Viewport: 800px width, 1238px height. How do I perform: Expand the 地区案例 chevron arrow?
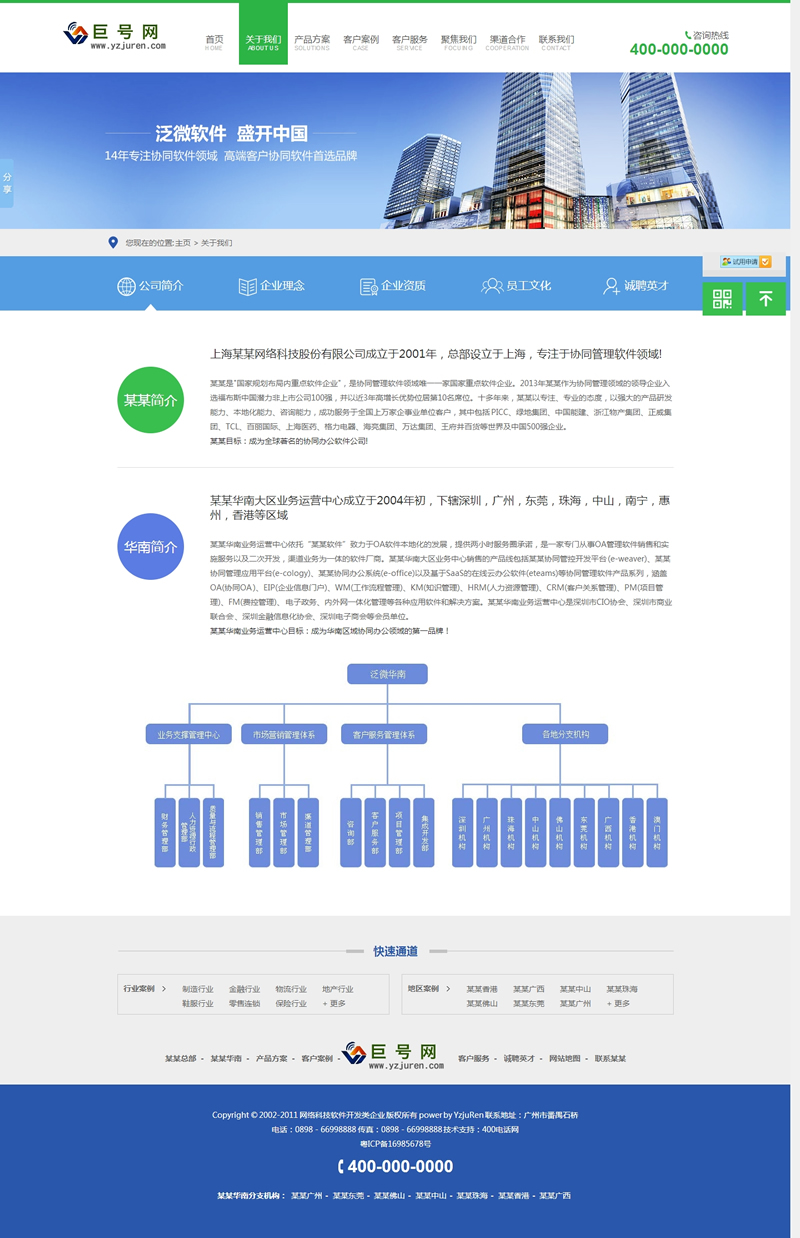click(x=446, y=989)
